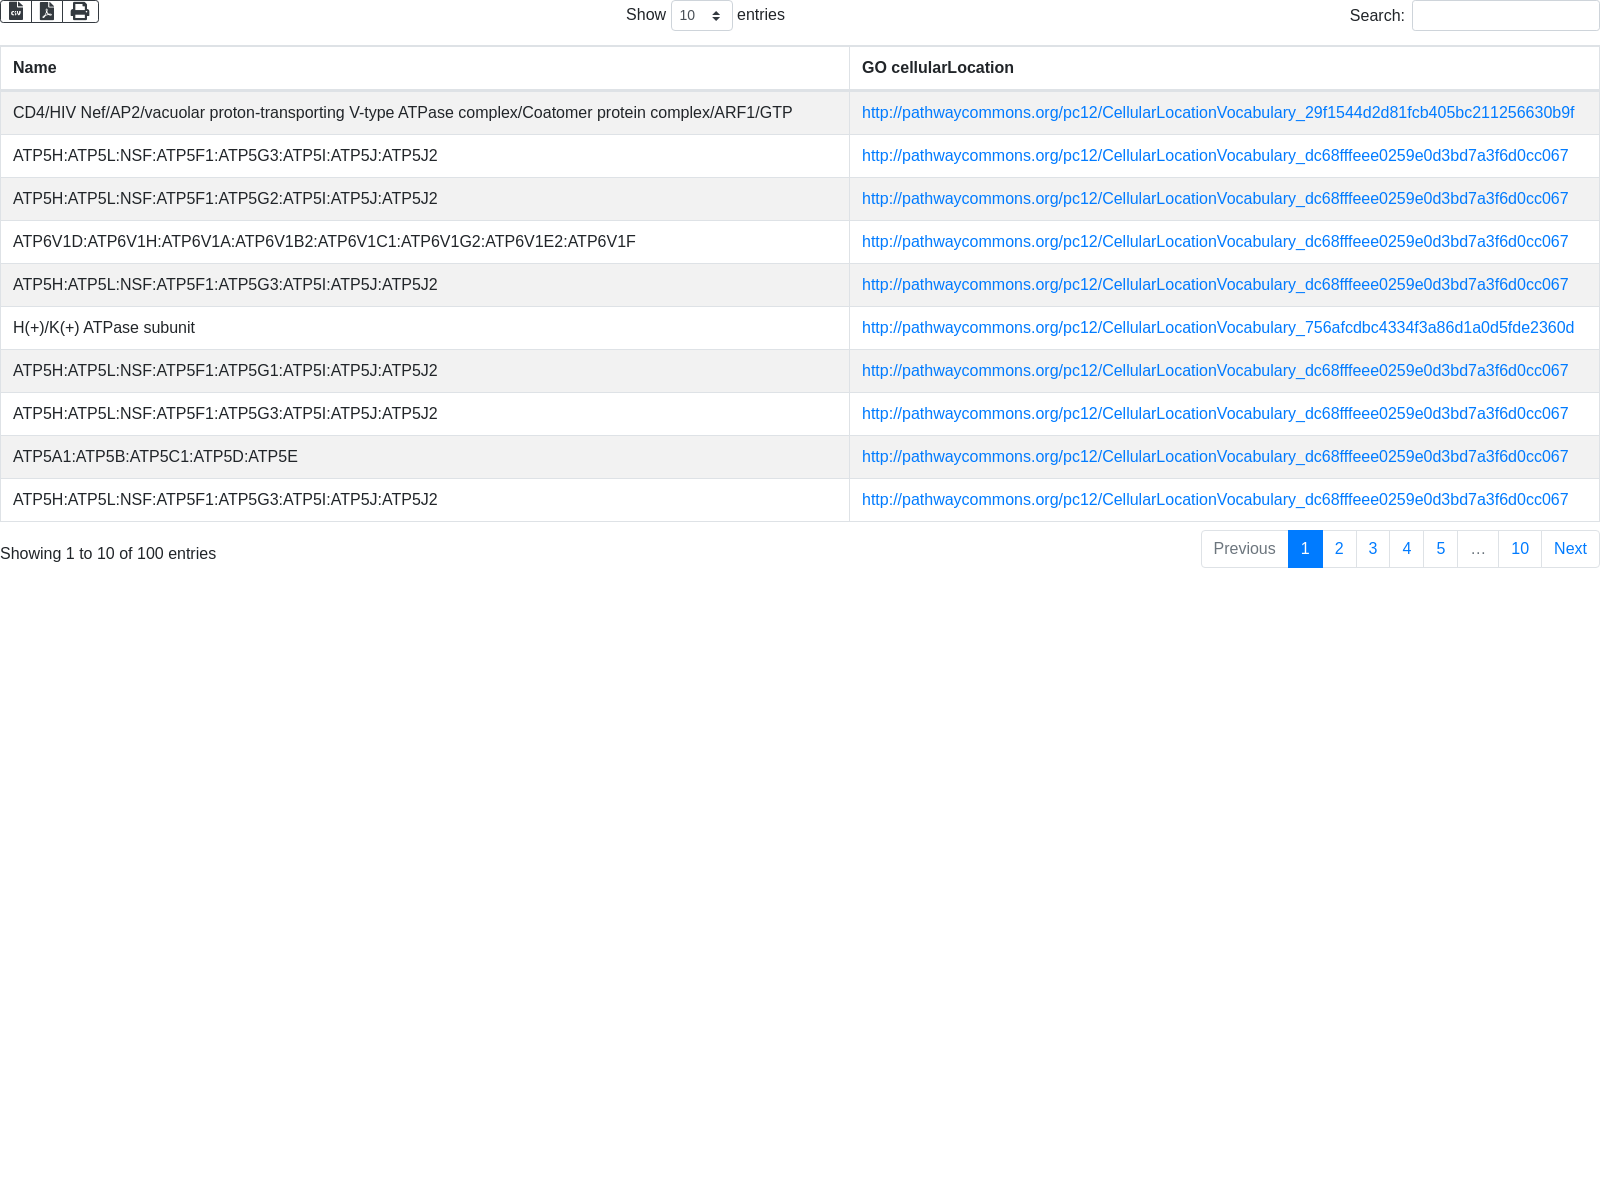Viewport: 1600px width, 1200px height.
Task: Select current page 1 button
Action: click(x=1305, y=549)
